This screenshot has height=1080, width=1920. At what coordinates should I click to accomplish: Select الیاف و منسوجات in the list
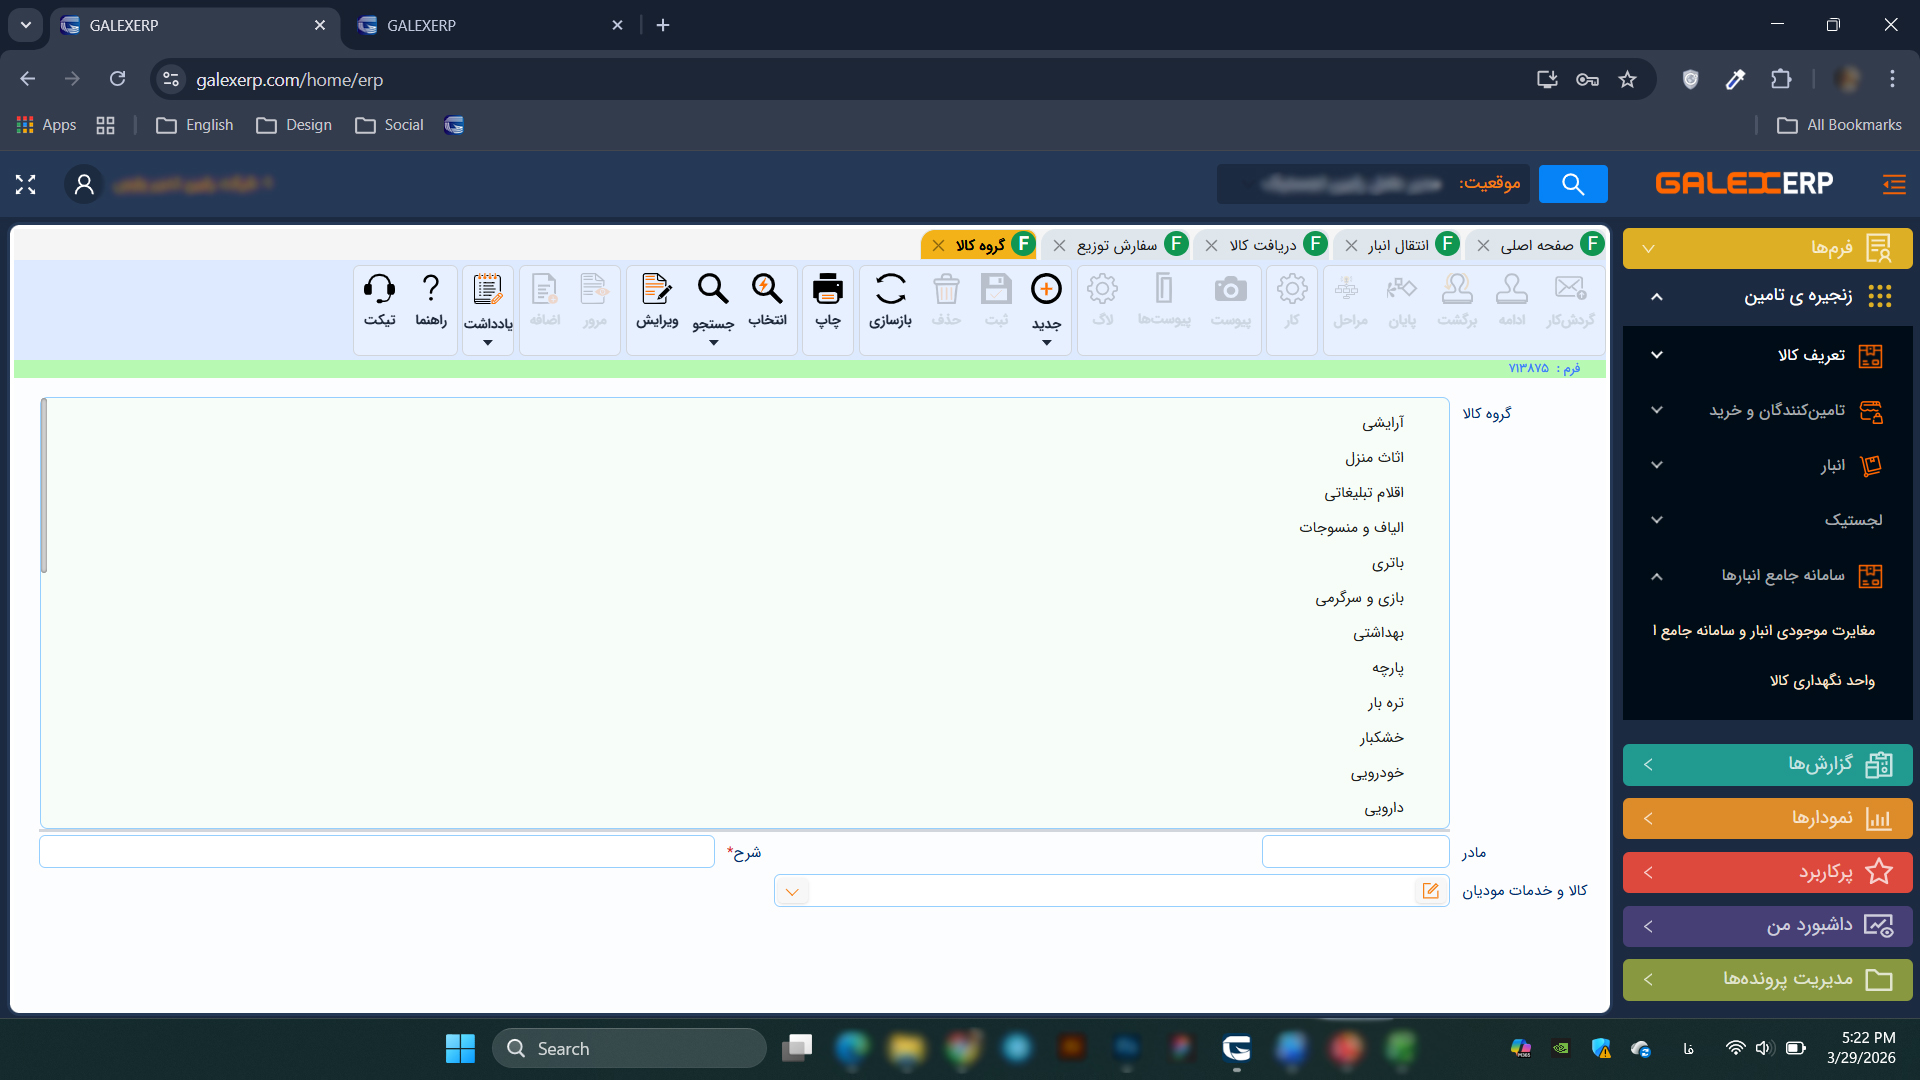pos(1351,528)
